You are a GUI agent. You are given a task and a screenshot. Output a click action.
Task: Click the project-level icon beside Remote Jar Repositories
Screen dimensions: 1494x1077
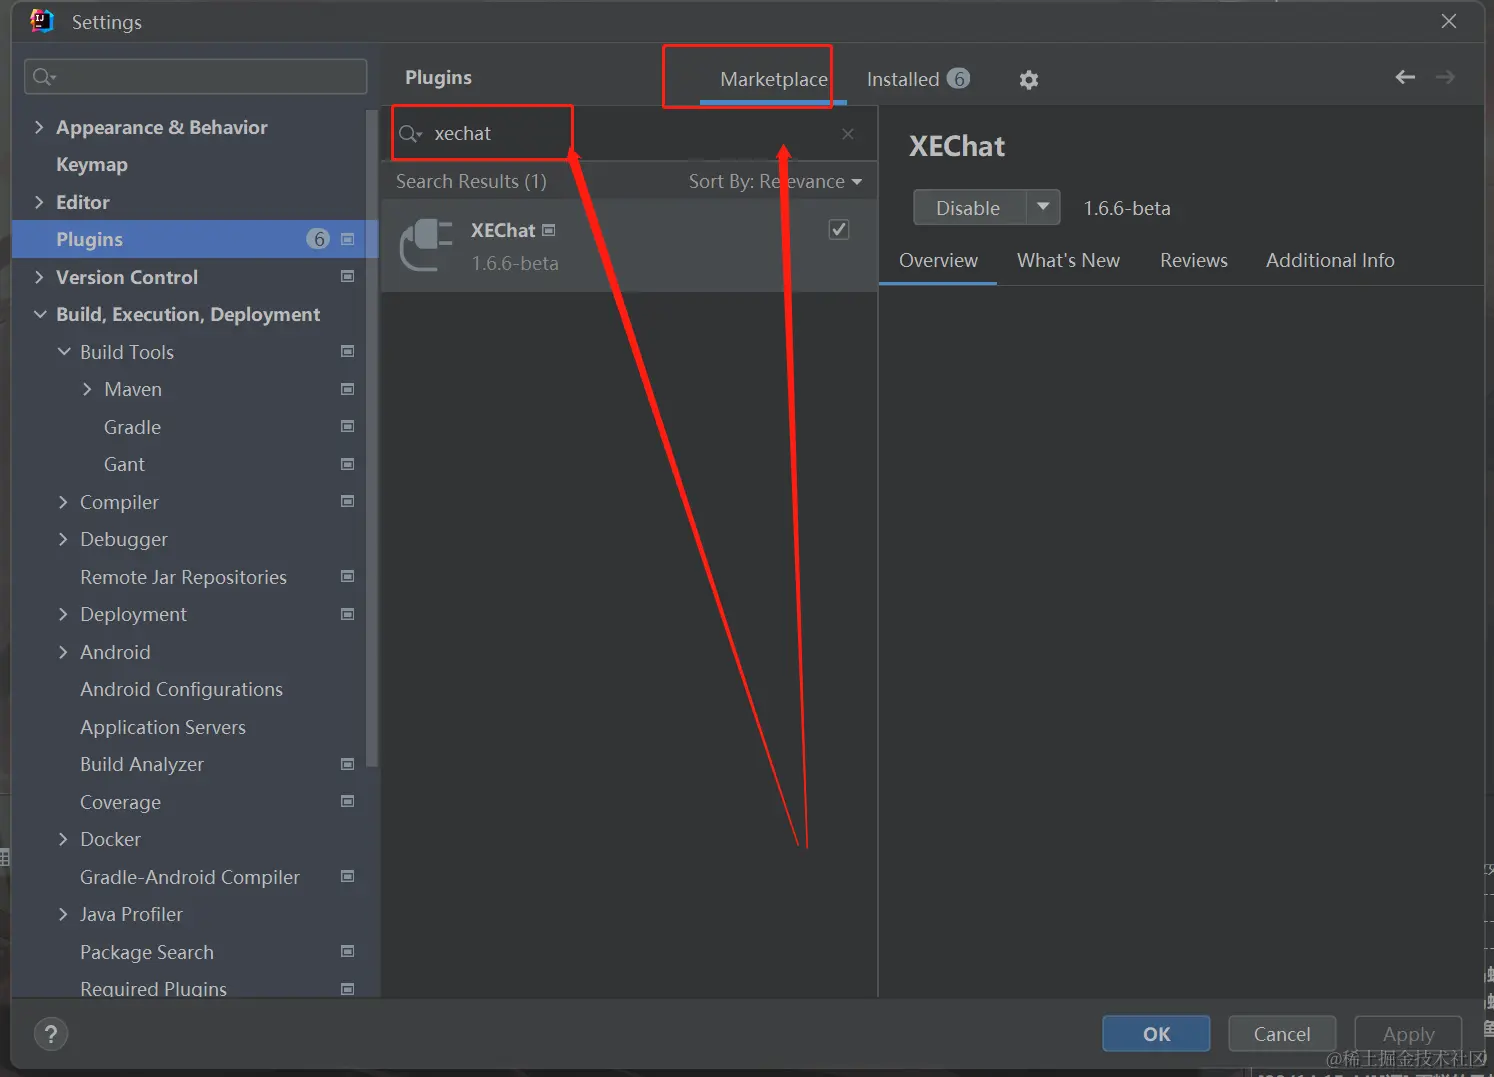pos(348,576)
